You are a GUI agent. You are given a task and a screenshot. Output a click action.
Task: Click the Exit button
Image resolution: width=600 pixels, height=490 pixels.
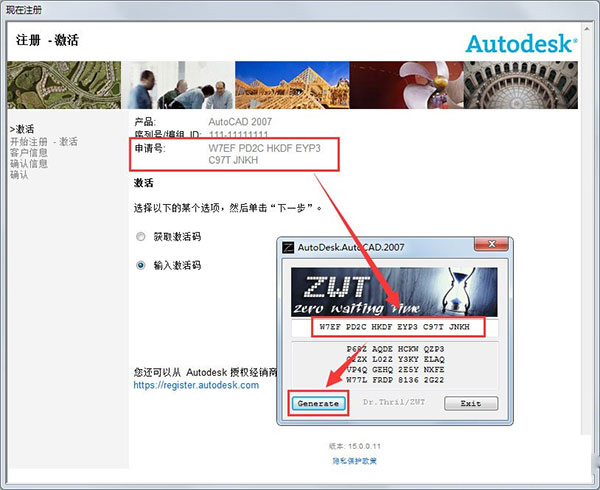point(471,404)
